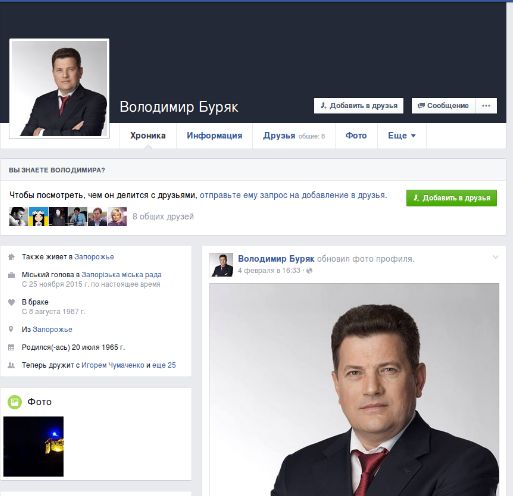Click the post author's small avatar
The image size is (513, 496).
221,265
